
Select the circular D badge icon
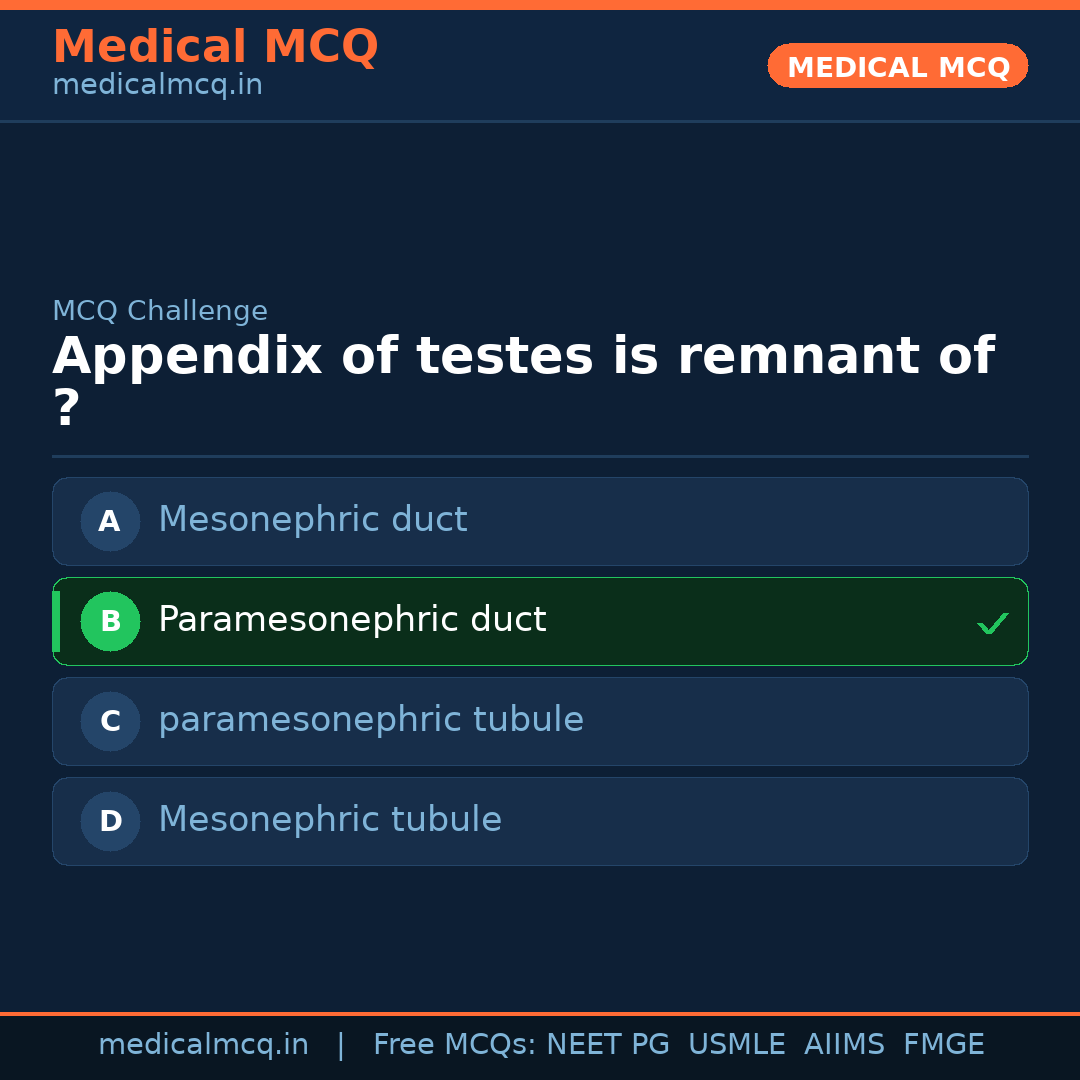[x=110, y=821]
